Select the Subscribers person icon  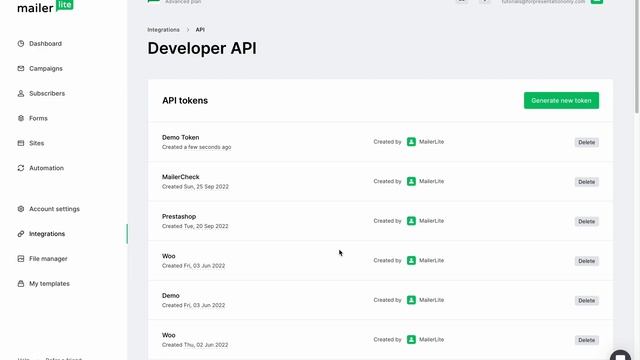tap(21, 93)
